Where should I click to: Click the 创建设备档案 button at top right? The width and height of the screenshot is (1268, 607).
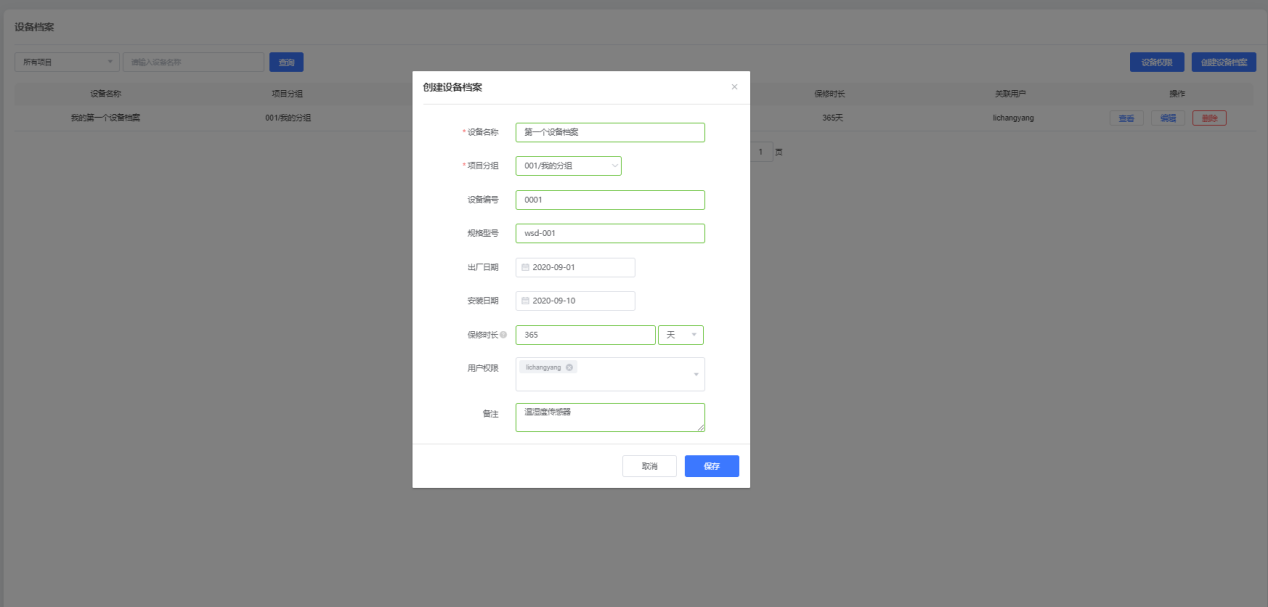click(x=1224, y=62)
